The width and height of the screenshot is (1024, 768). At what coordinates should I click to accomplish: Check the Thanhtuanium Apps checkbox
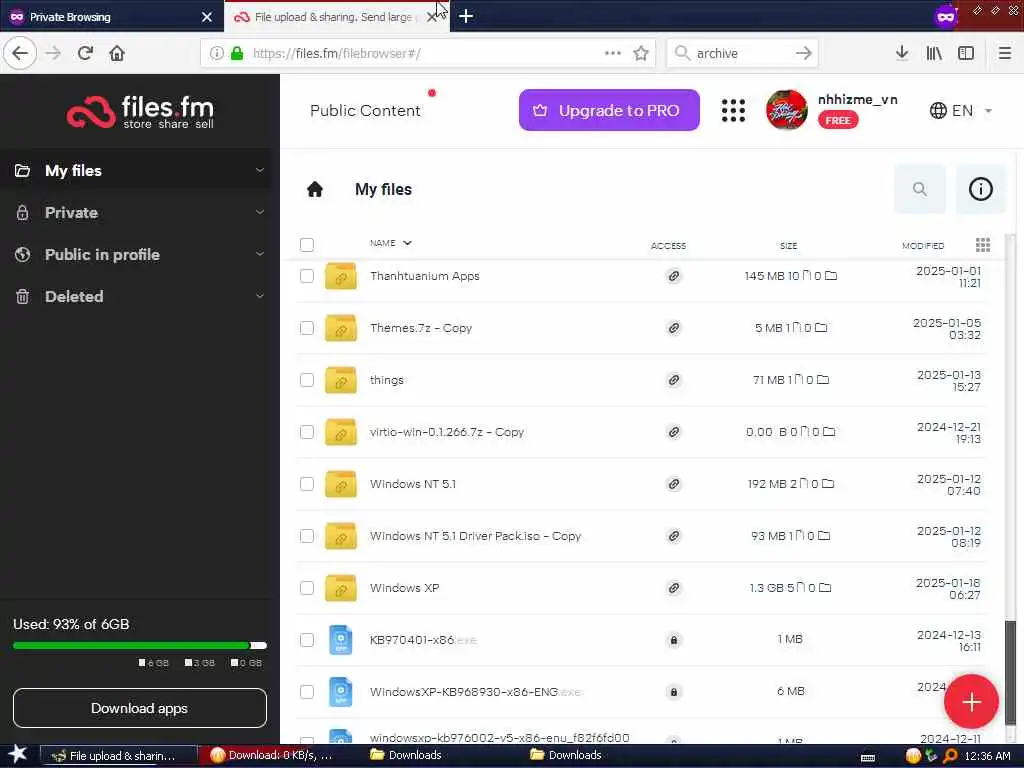307,276
